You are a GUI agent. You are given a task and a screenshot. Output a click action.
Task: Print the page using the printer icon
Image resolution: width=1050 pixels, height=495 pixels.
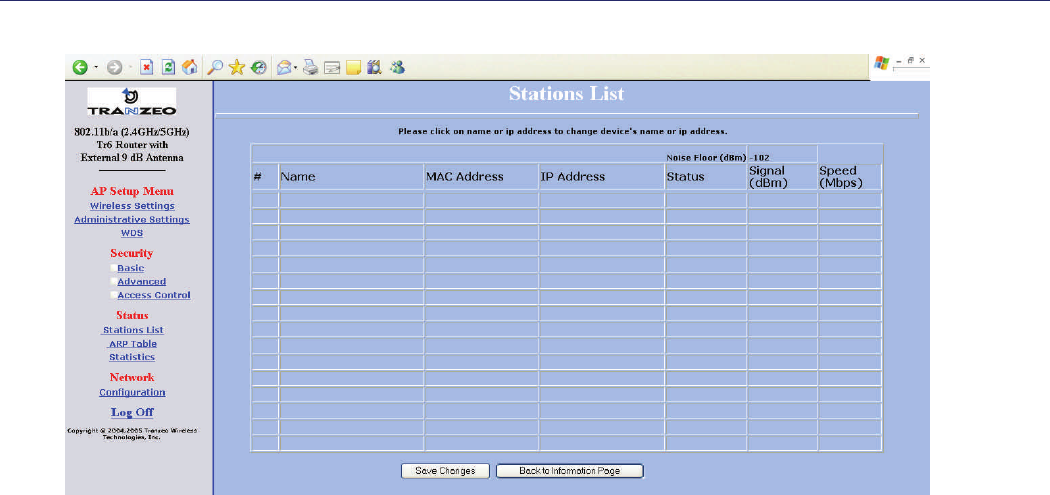coord(310,67)
